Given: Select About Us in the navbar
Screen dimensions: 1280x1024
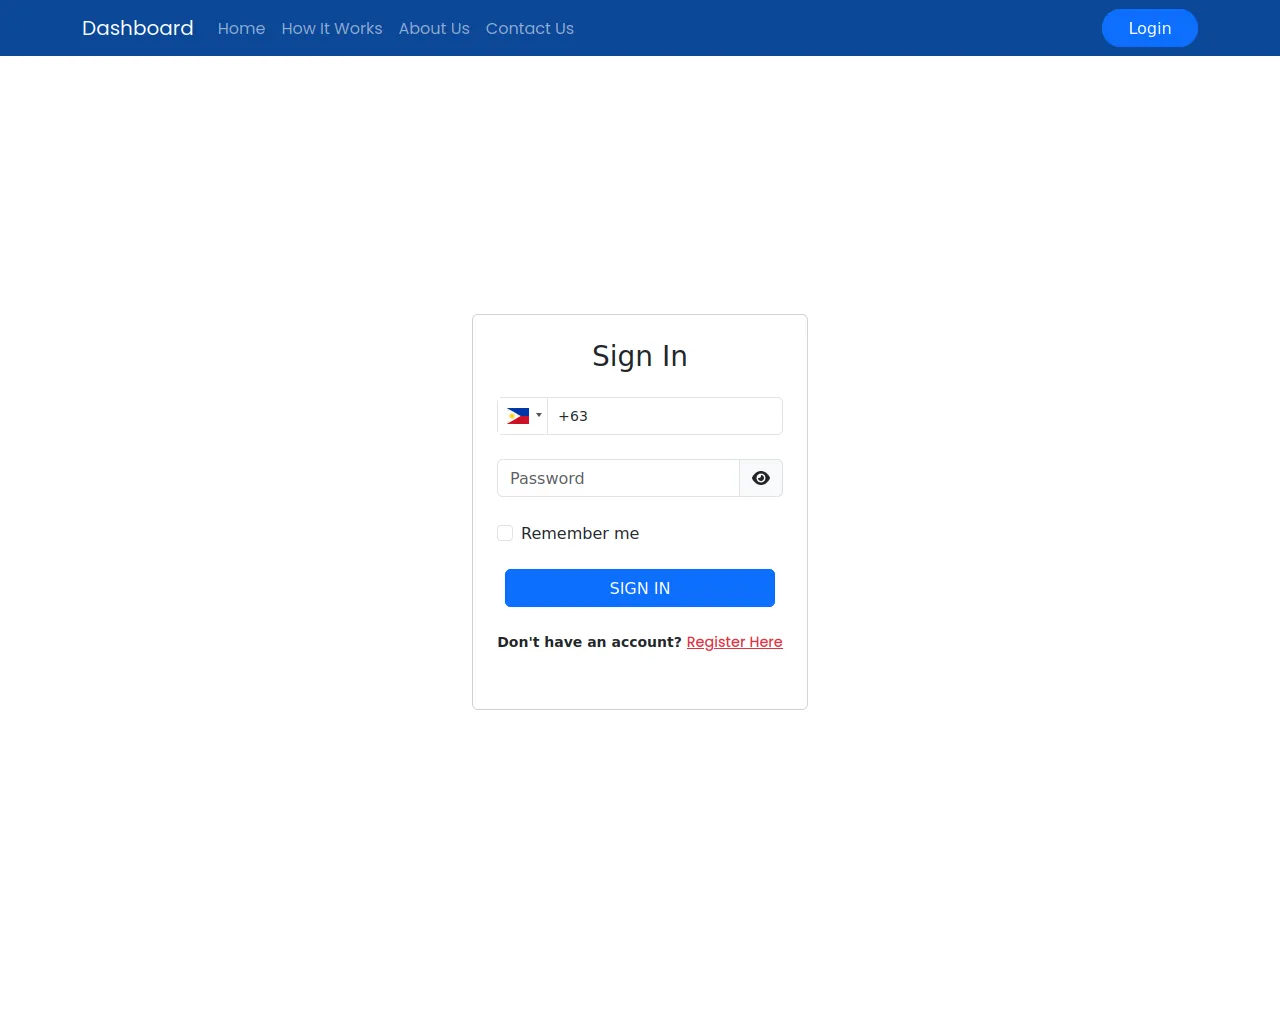Looking at the screenshot, I should 434,28.
